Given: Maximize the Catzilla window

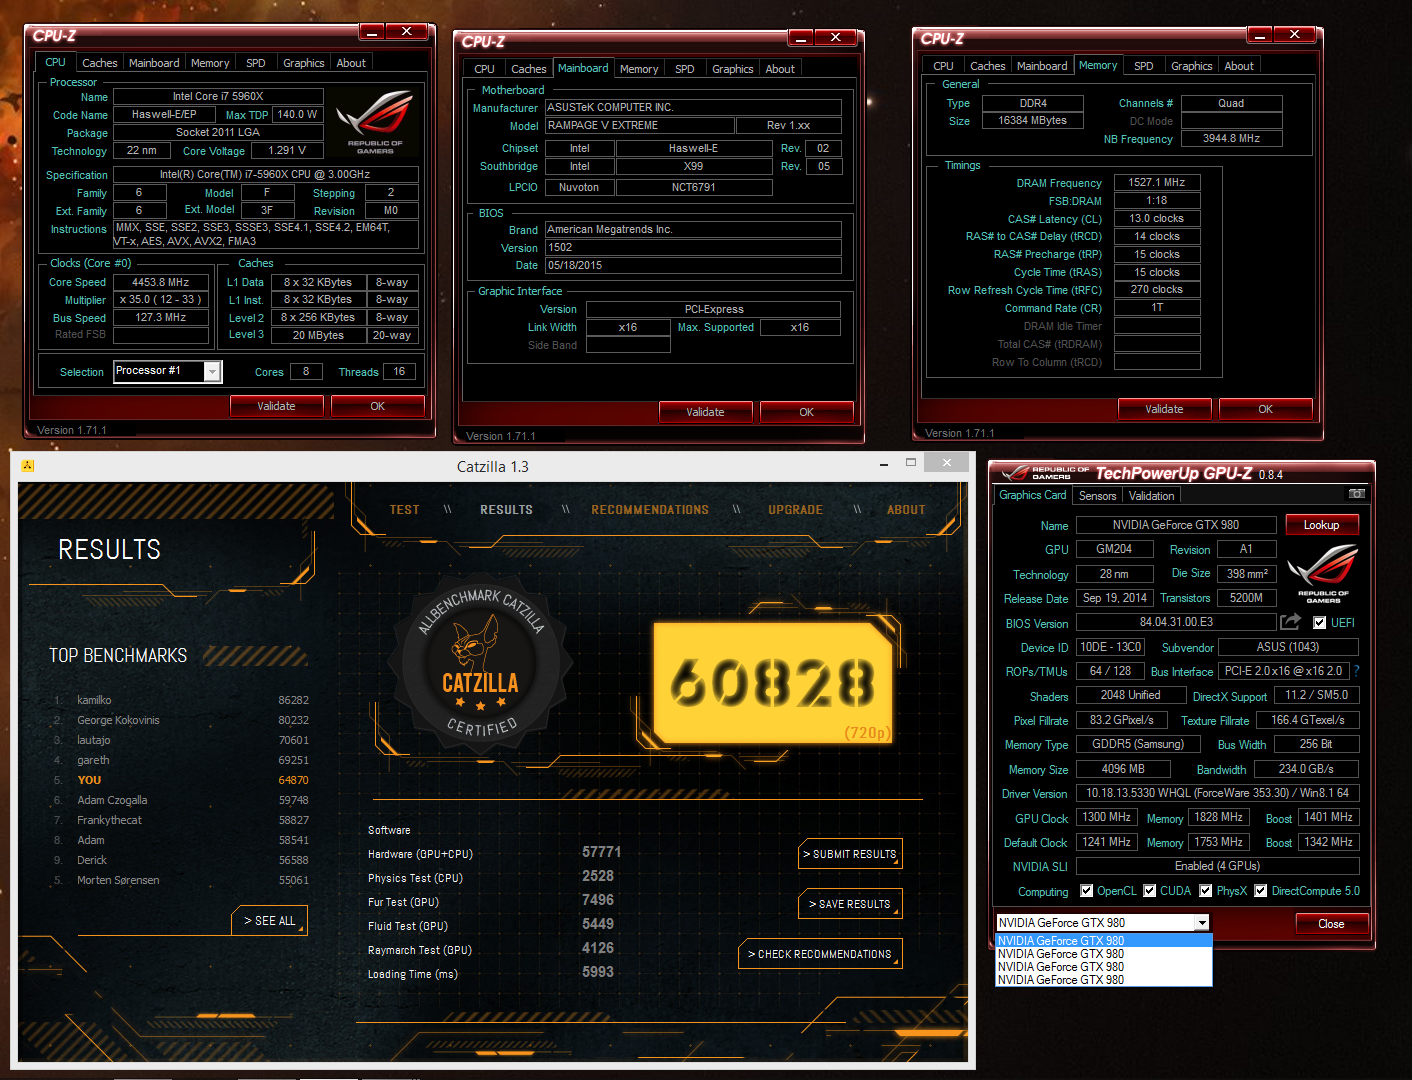Looking at the screenshot, I should (911, 463).
